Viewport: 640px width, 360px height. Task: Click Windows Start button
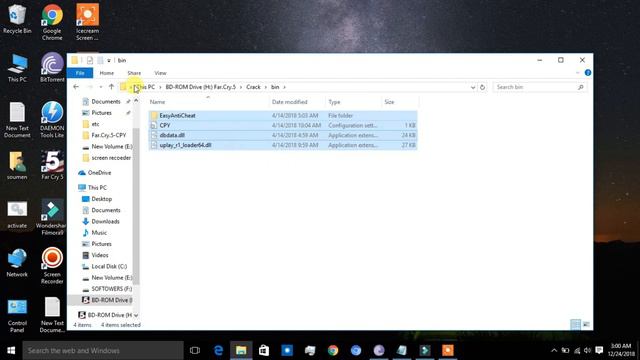pyautogui.click(x=11, y=351)
